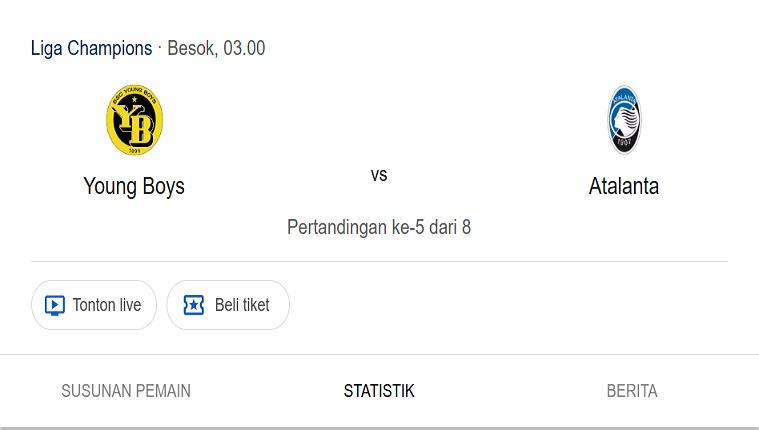
Task: Open the Atalanta team name link
Action: 624,186
